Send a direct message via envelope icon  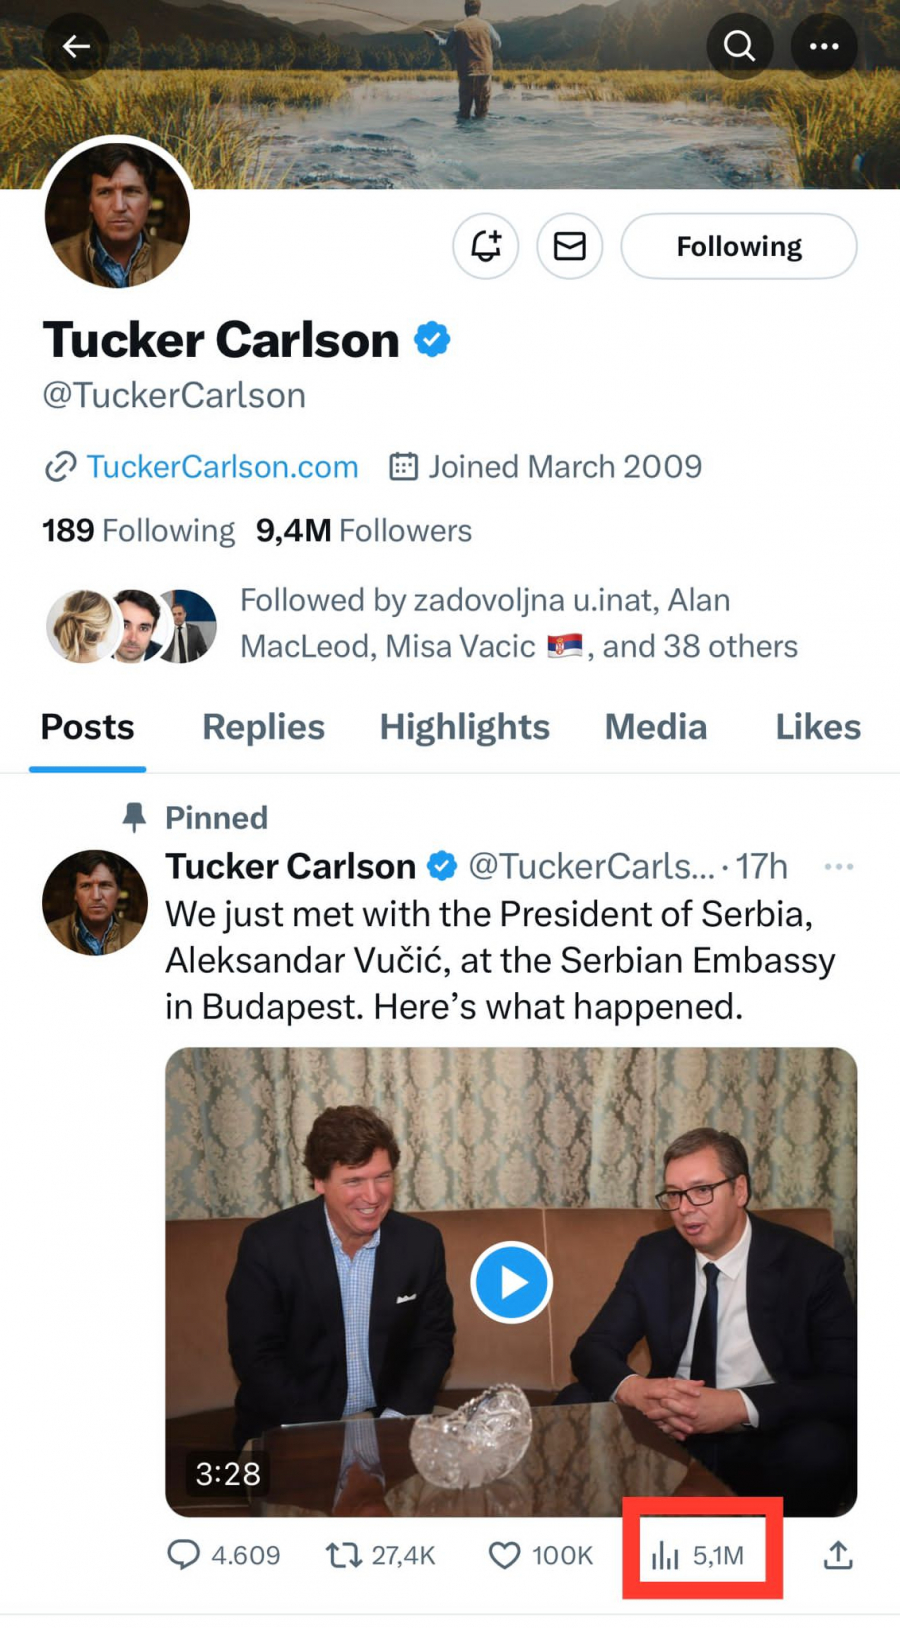[570, 246]
